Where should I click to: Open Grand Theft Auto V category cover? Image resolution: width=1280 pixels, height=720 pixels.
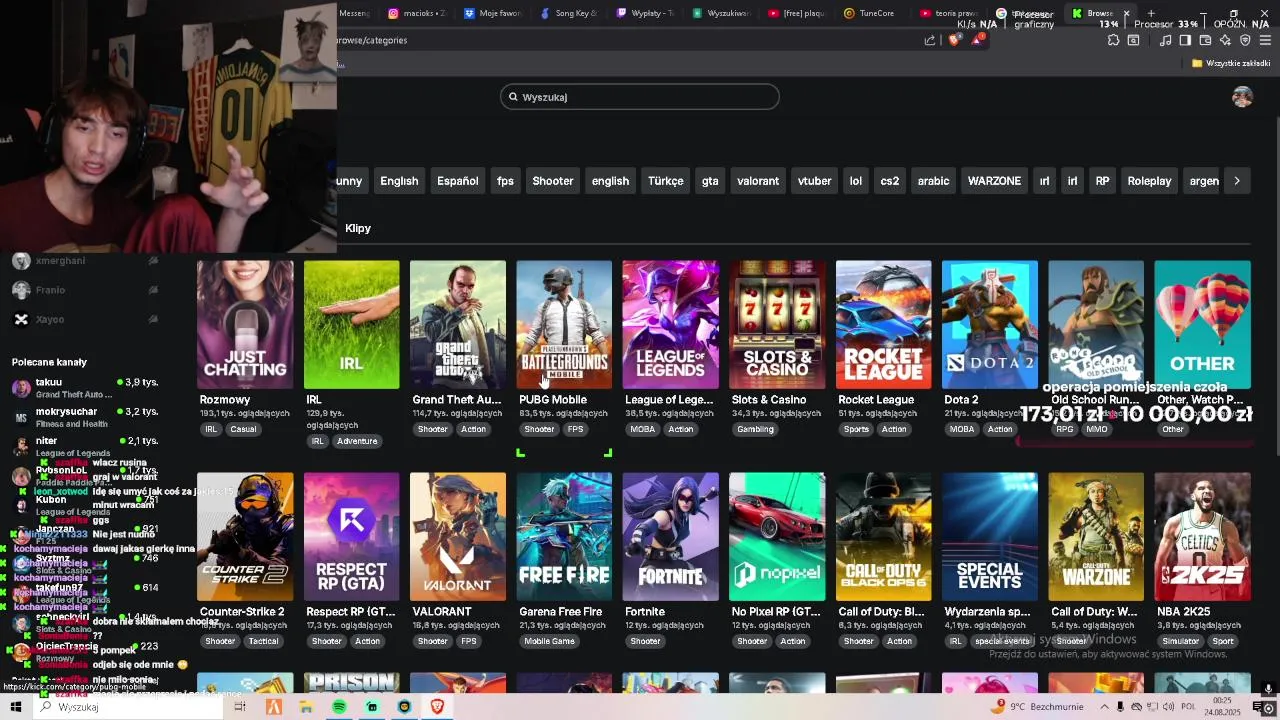click(x=458, y=325)
